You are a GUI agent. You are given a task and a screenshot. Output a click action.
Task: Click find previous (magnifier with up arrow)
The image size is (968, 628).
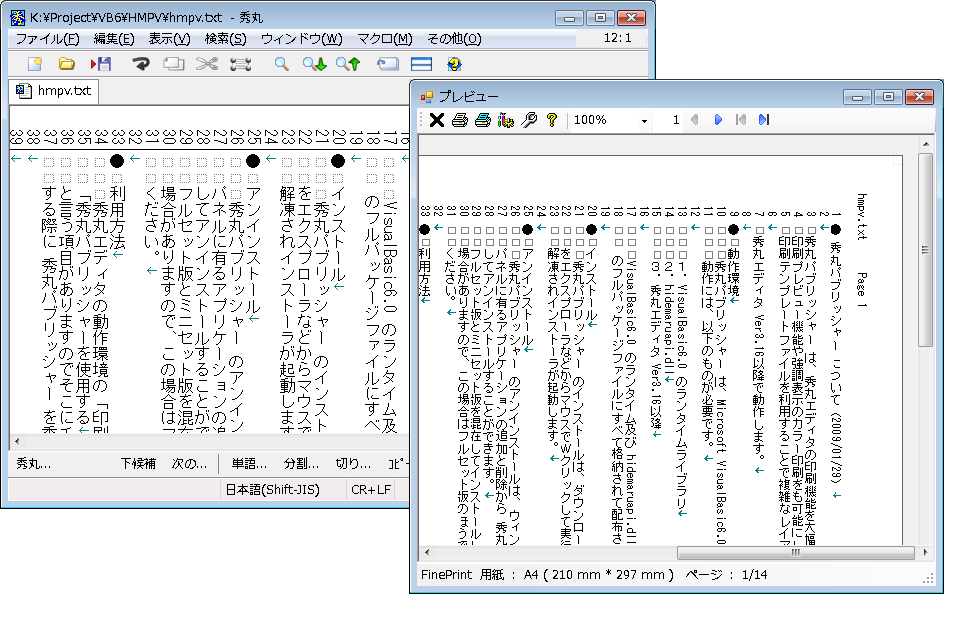pyautogui.click(x=348, y=64)
